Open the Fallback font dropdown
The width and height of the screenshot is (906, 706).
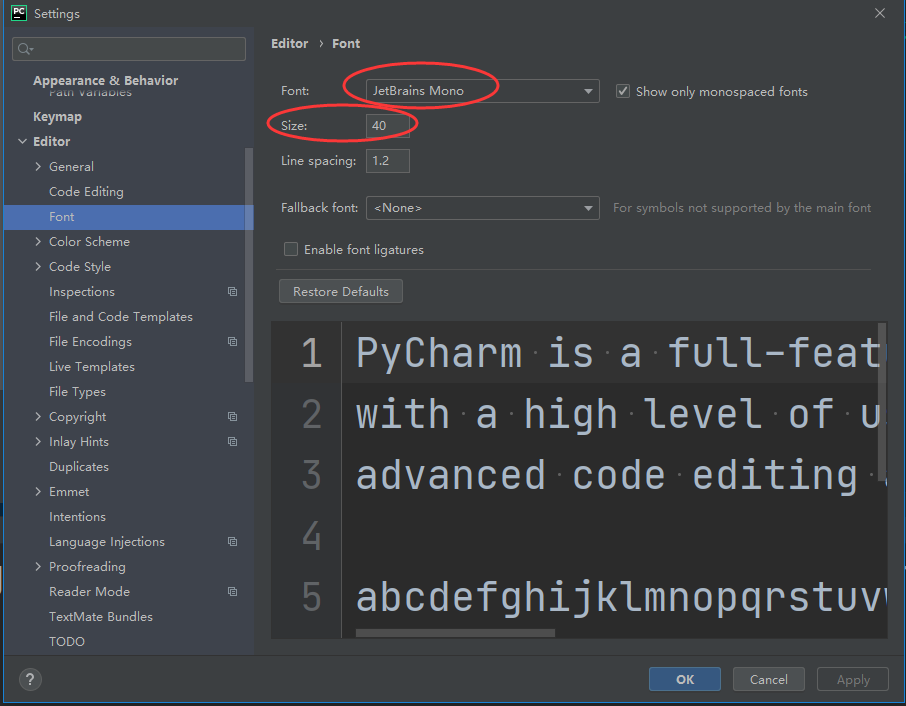[482, 208]
